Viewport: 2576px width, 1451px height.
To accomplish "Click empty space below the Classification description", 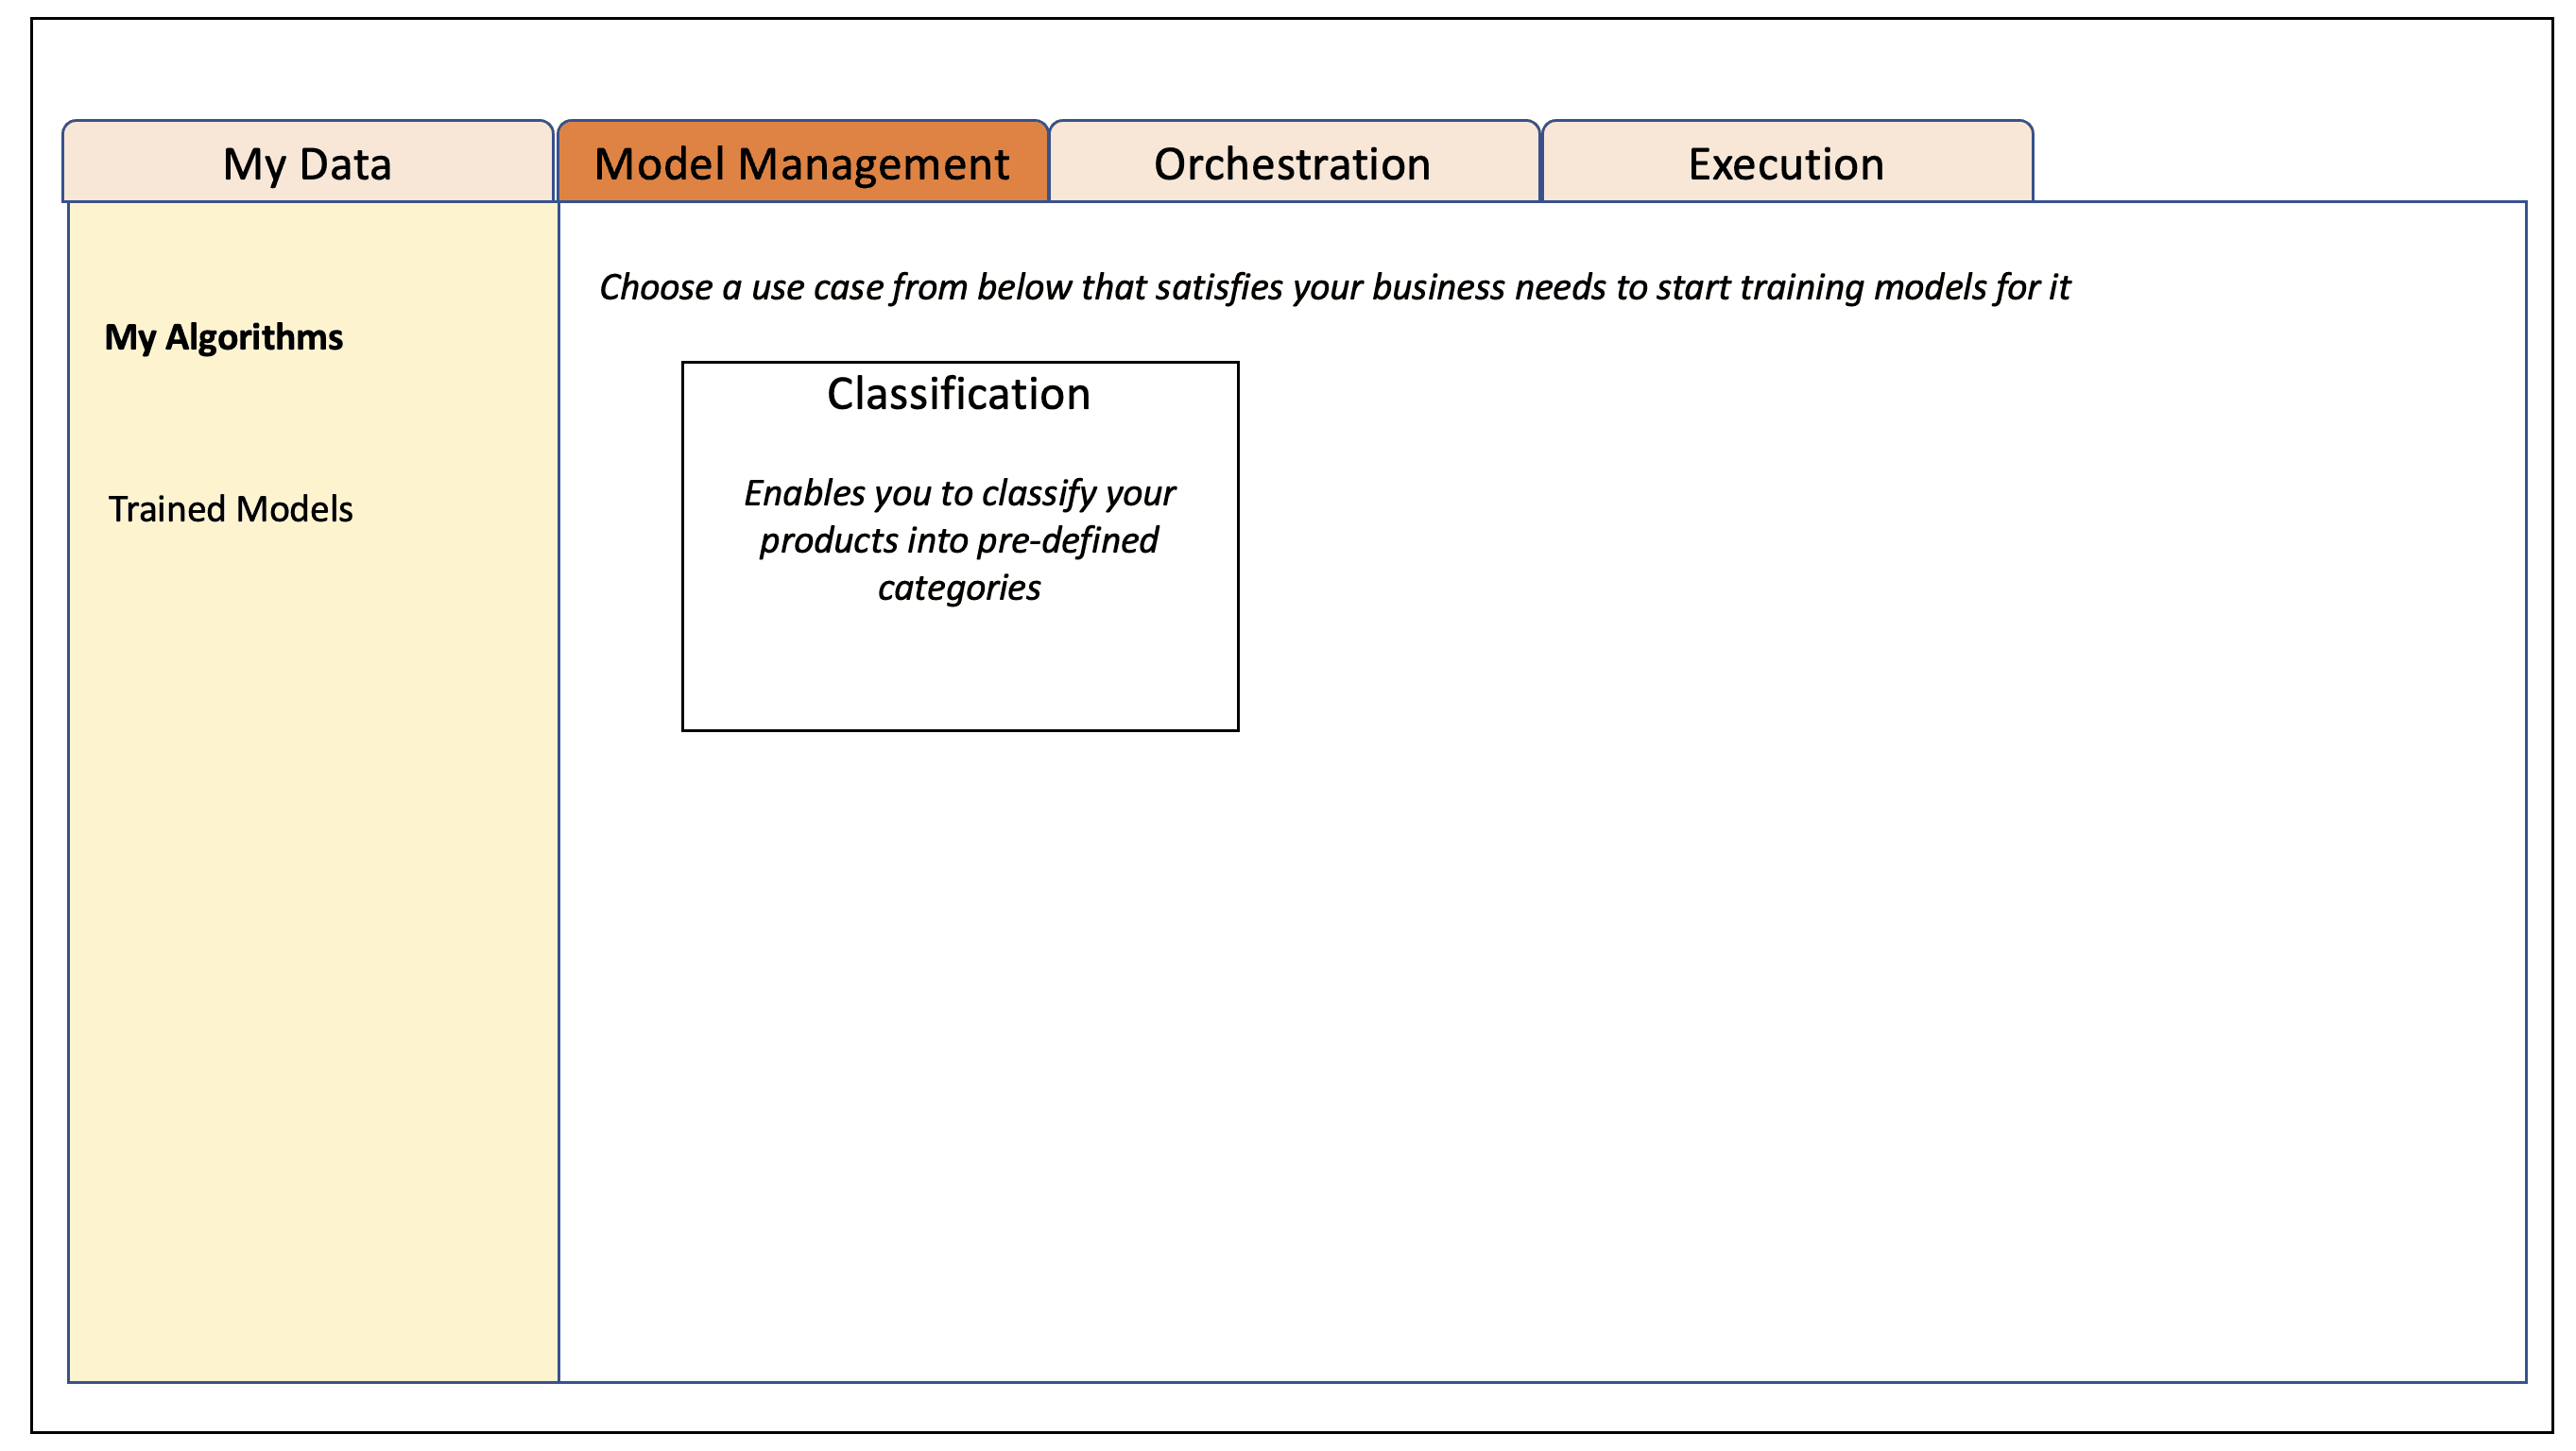I will [x=959, y=670].
